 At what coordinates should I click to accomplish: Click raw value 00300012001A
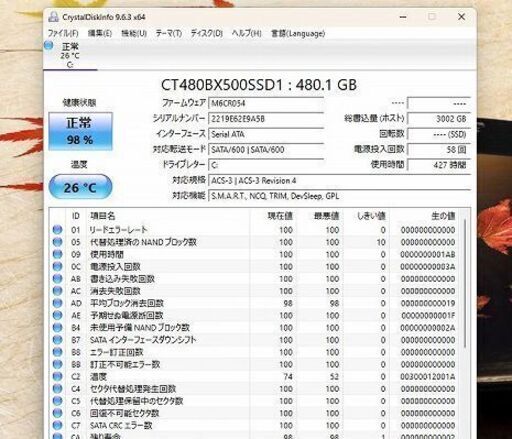[x=428, y=377]
